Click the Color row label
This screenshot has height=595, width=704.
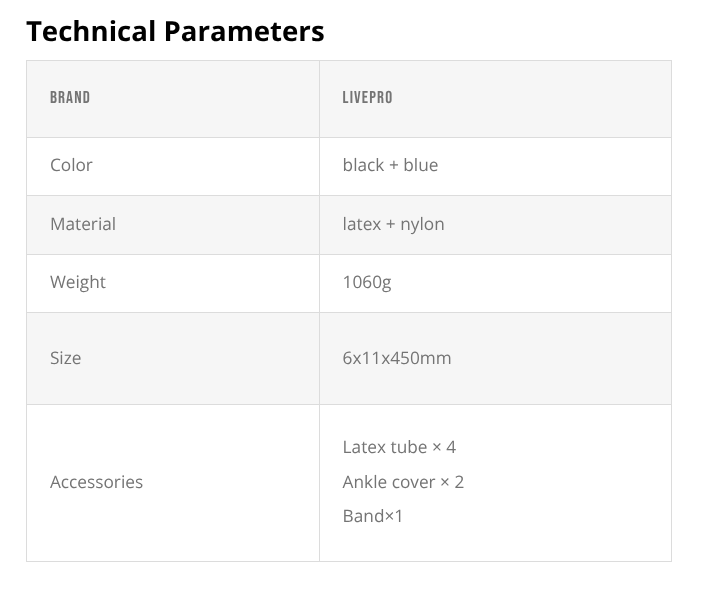coord(71,165)
